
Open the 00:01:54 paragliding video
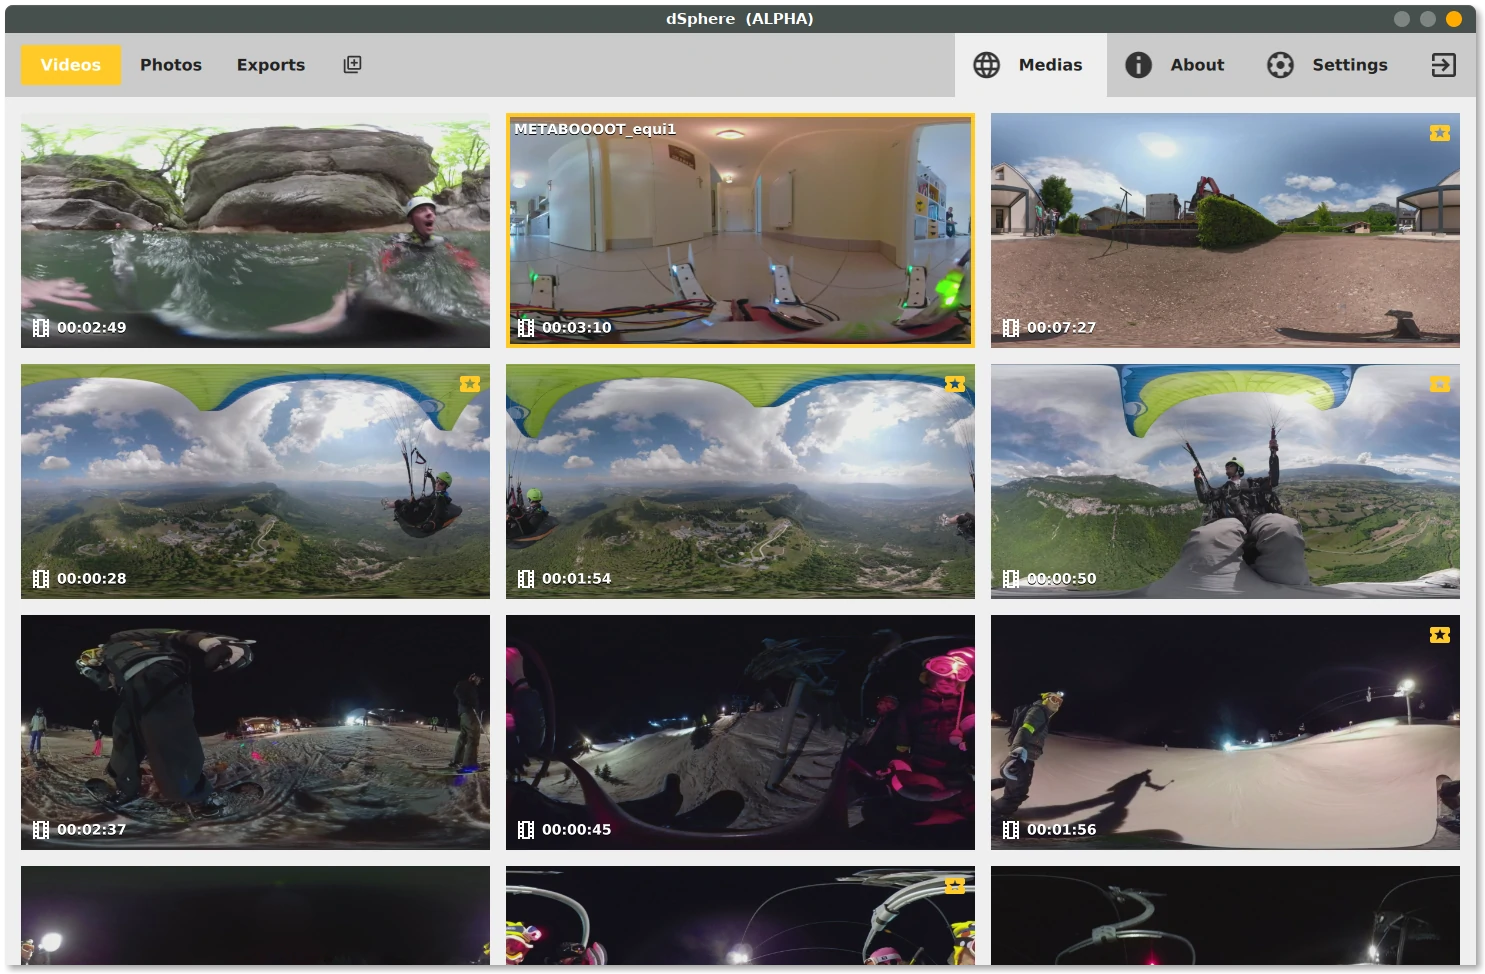pos(740,481)
